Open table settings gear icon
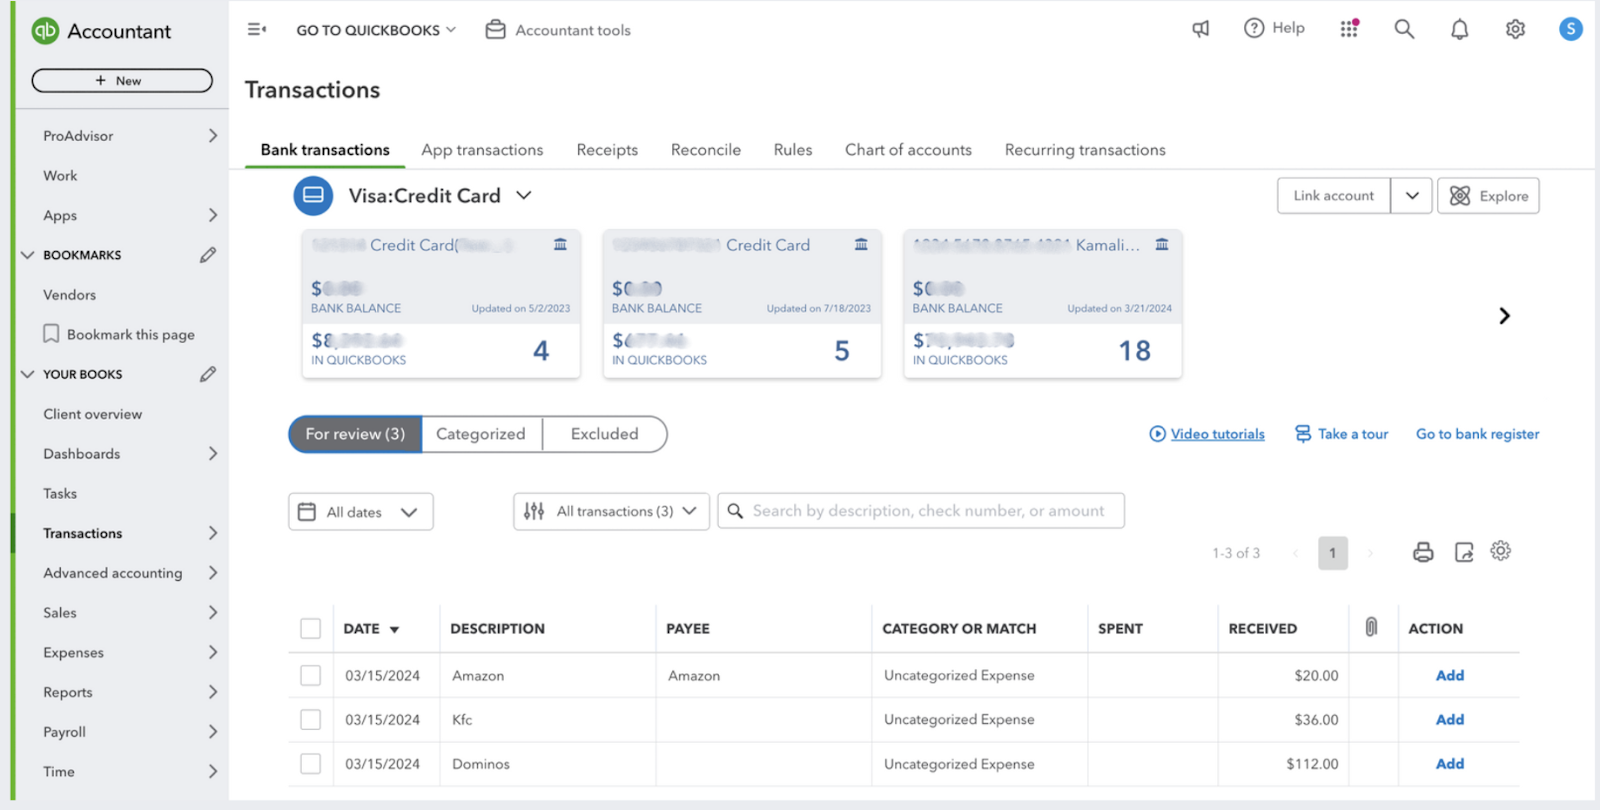 [x=1500, y=551]
